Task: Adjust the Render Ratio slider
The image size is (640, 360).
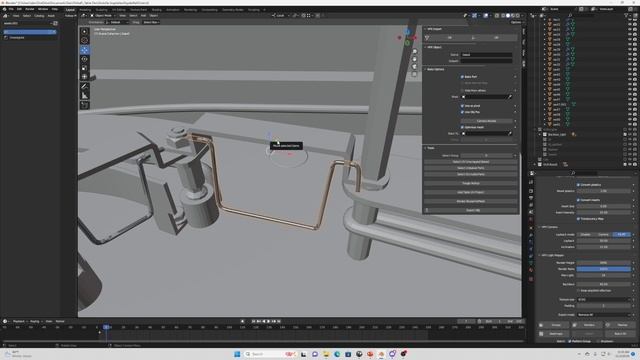Action: [603, 269]
